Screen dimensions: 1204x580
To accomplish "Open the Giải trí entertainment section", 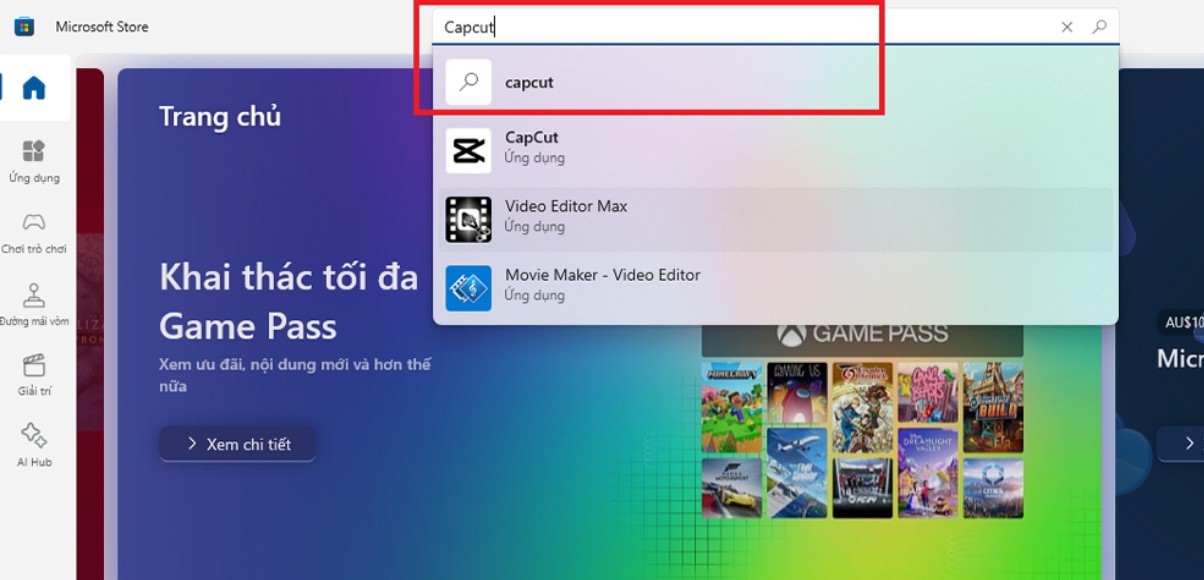I will pos(34,374).
